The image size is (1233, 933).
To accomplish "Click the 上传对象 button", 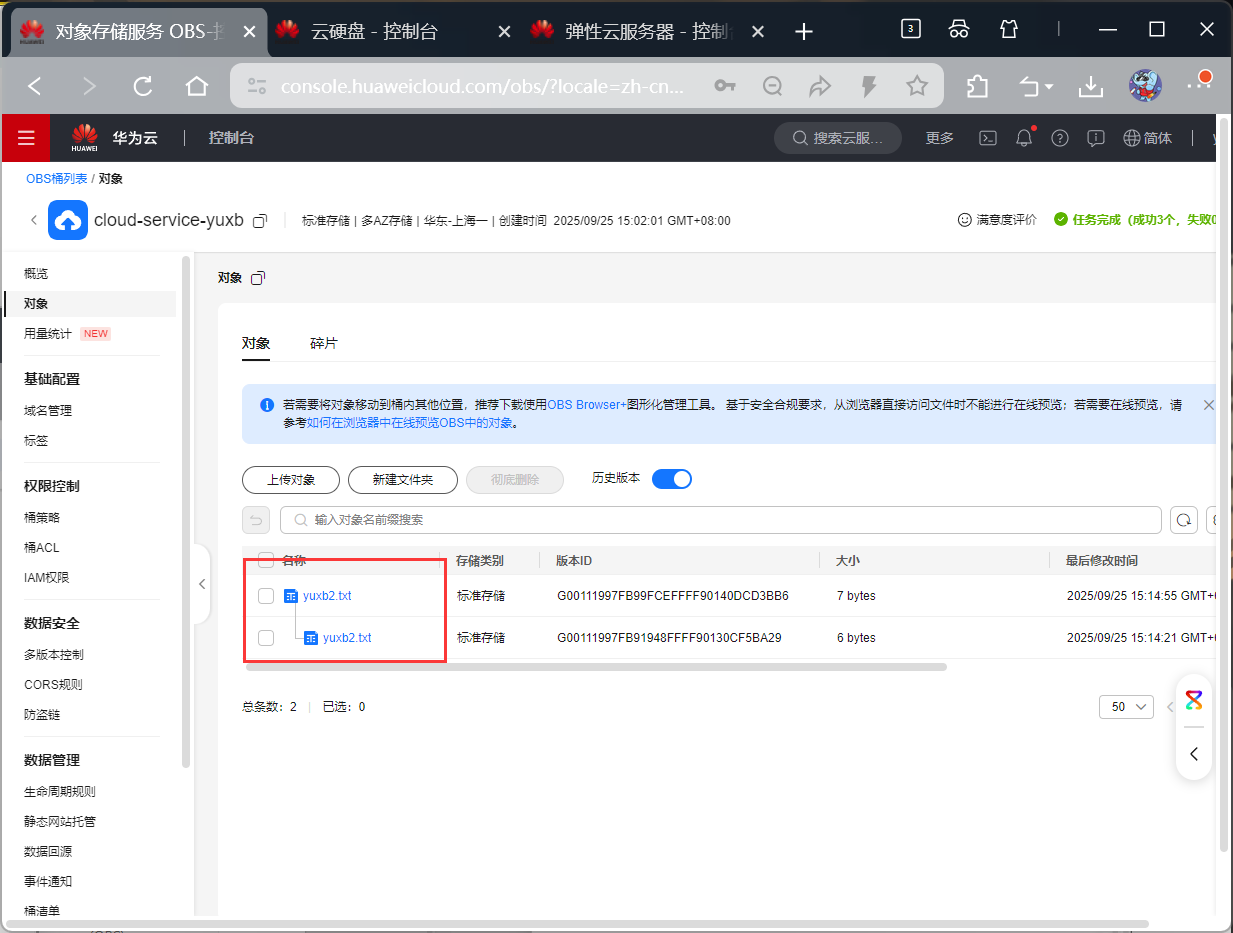I will [291, 480].
